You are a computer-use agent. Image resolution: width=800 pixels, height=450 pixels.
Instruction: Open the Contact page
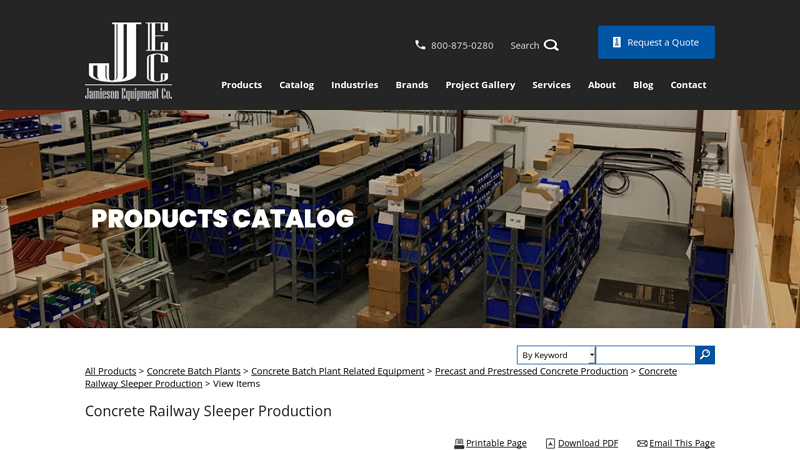tap(688, 85)
